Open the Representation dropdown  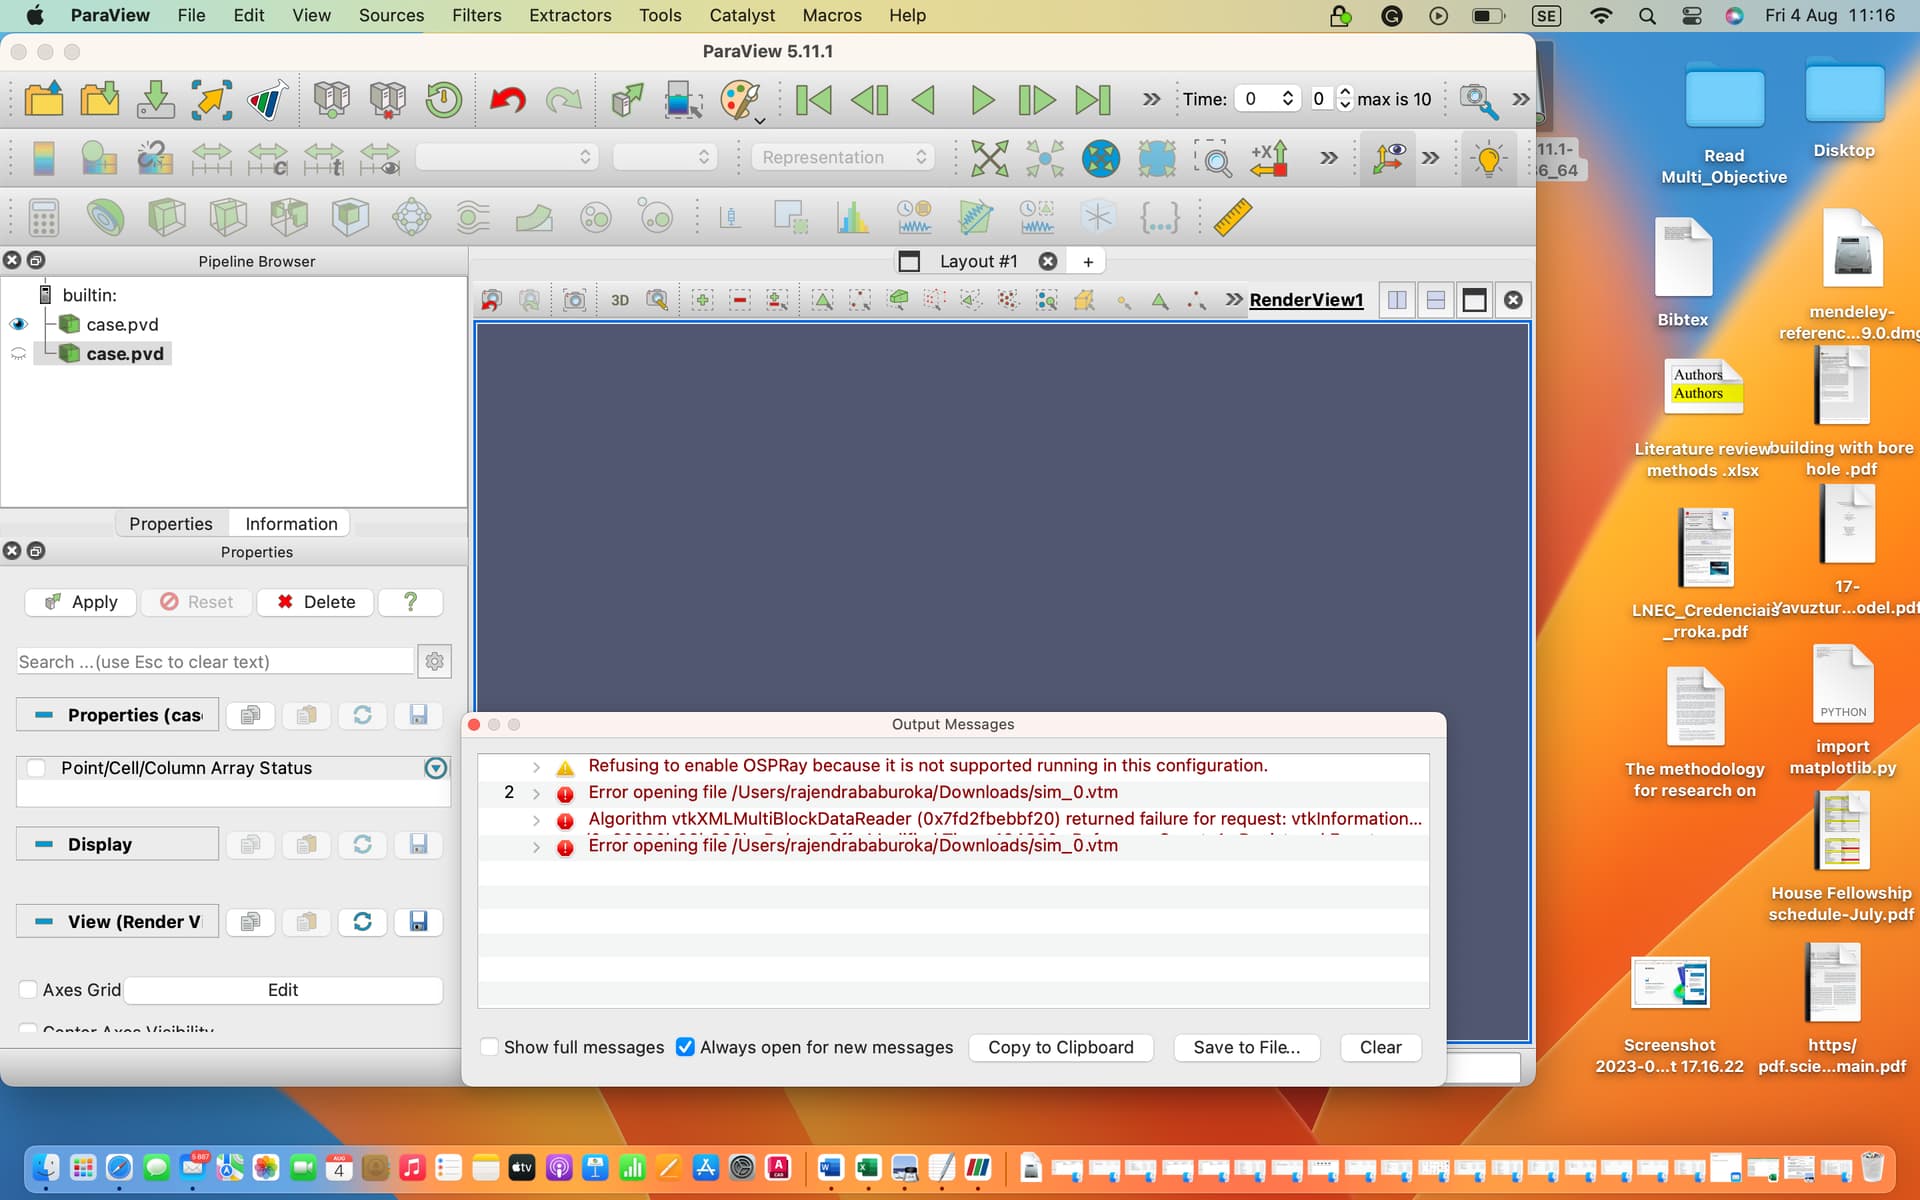(x=842, y=157)
